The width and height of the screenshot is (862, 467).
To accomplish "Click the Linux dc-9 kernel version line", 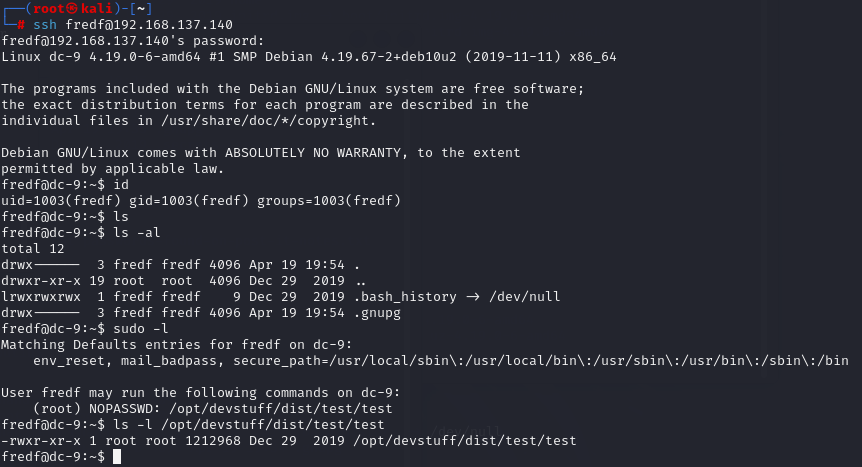I will point(308,56).
